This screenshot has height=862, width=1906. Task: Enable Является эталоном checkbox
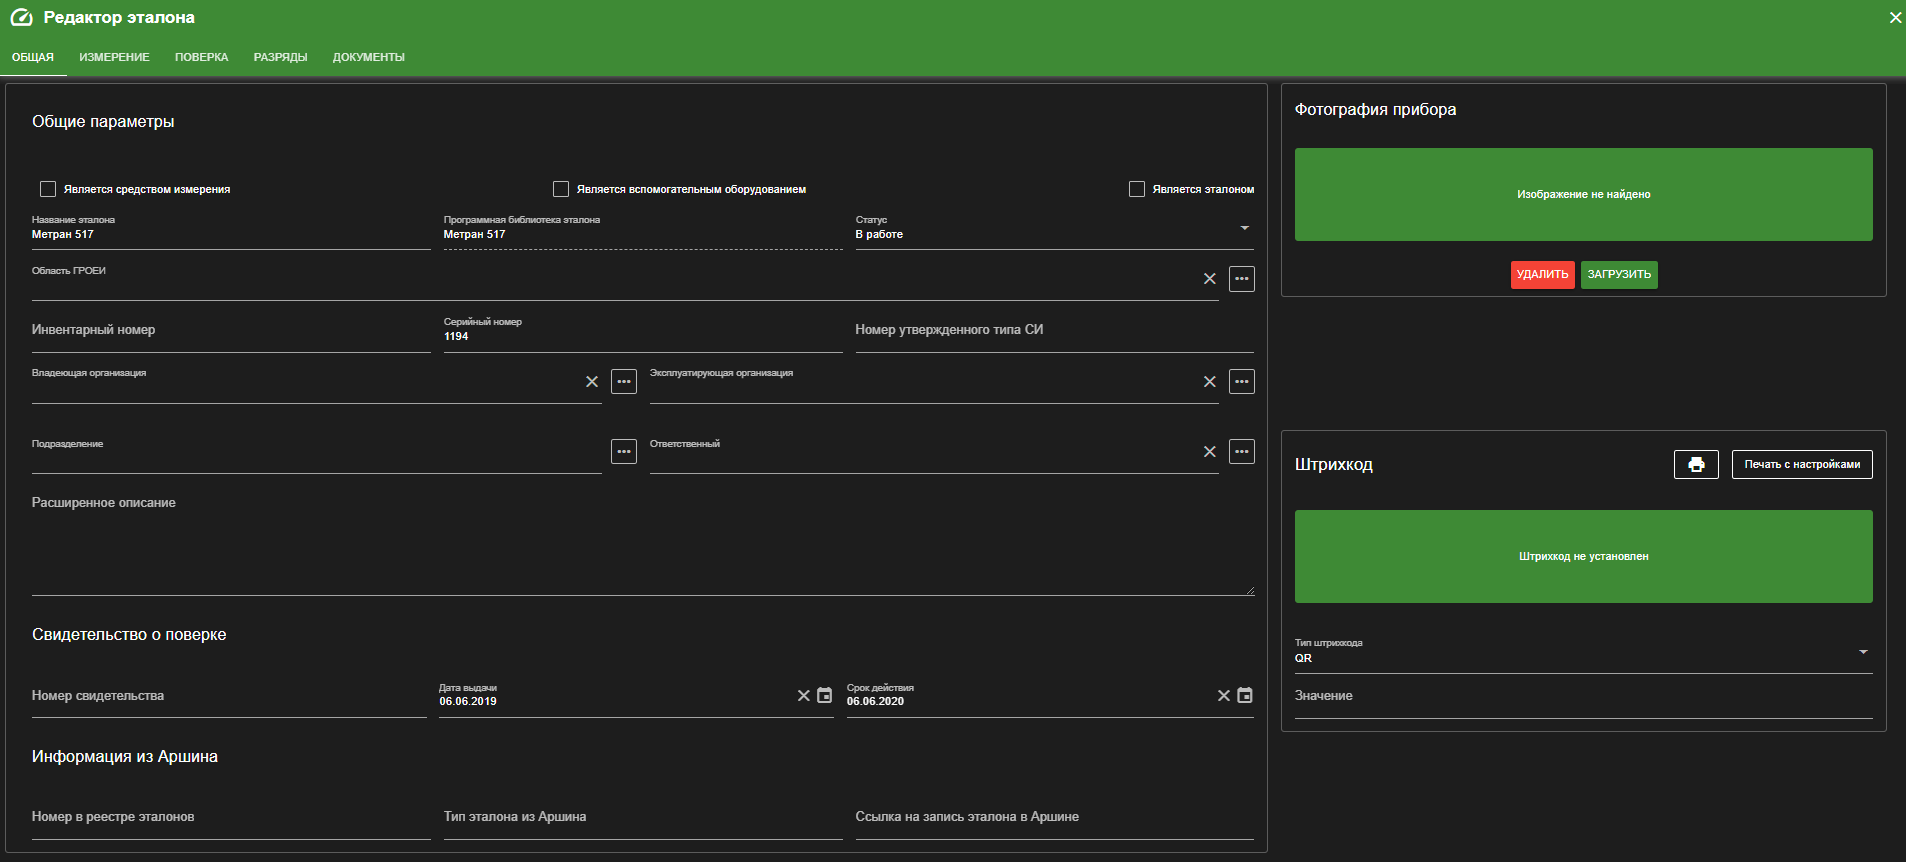click(x=1137, y=189)
